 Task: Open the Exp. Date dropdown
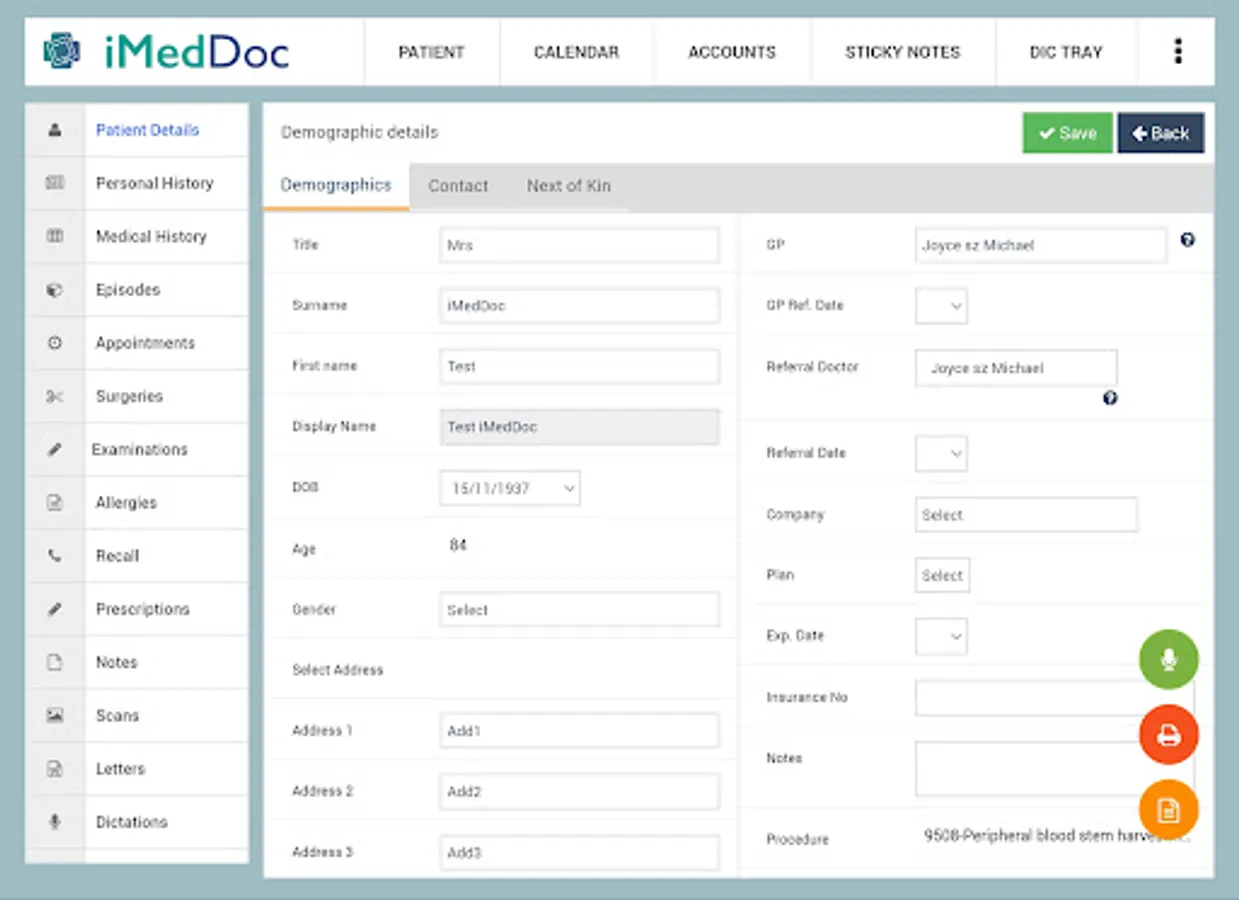click(941, 636)
